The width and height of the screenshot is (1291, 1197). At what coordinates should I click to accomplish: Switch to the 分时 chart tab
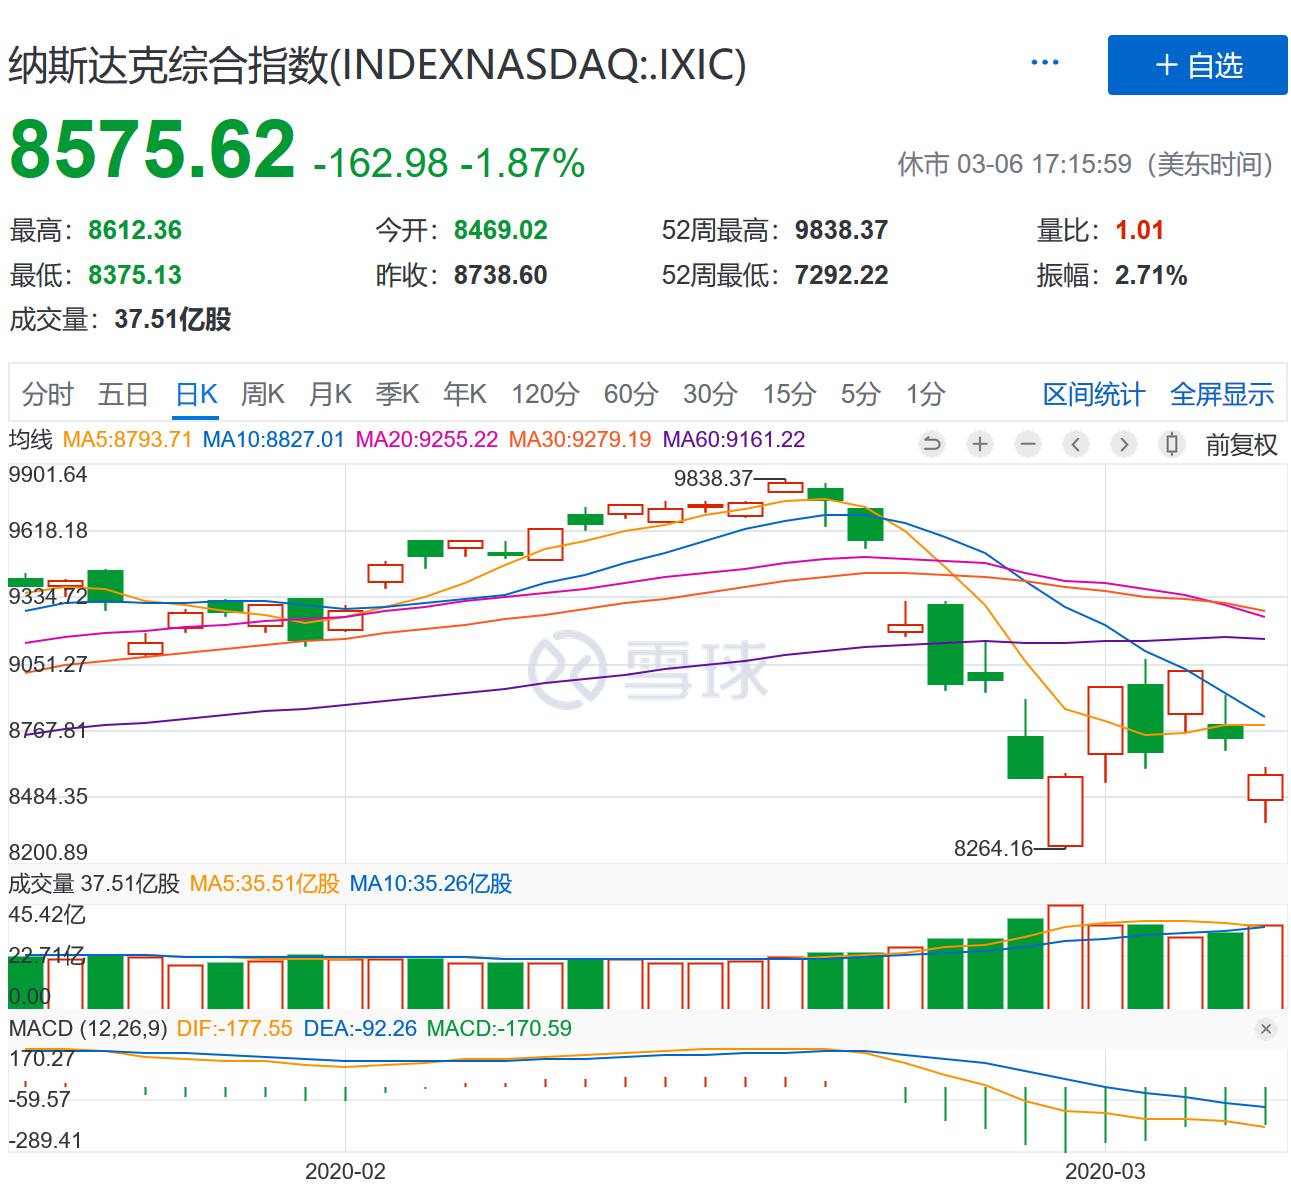[47, 394]
